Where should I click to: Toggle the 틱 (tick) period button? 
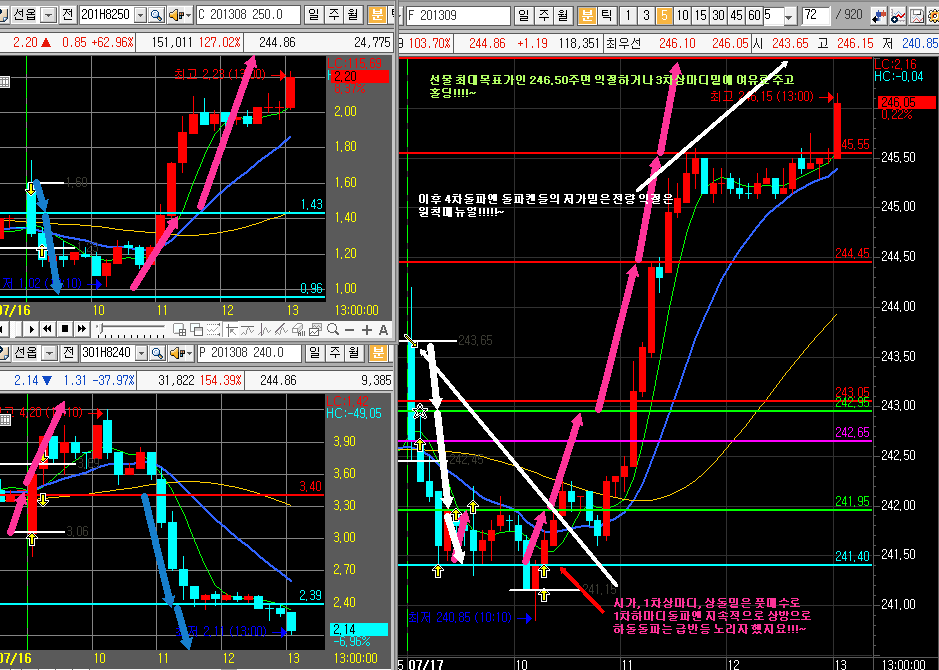(x=607, y=15)
